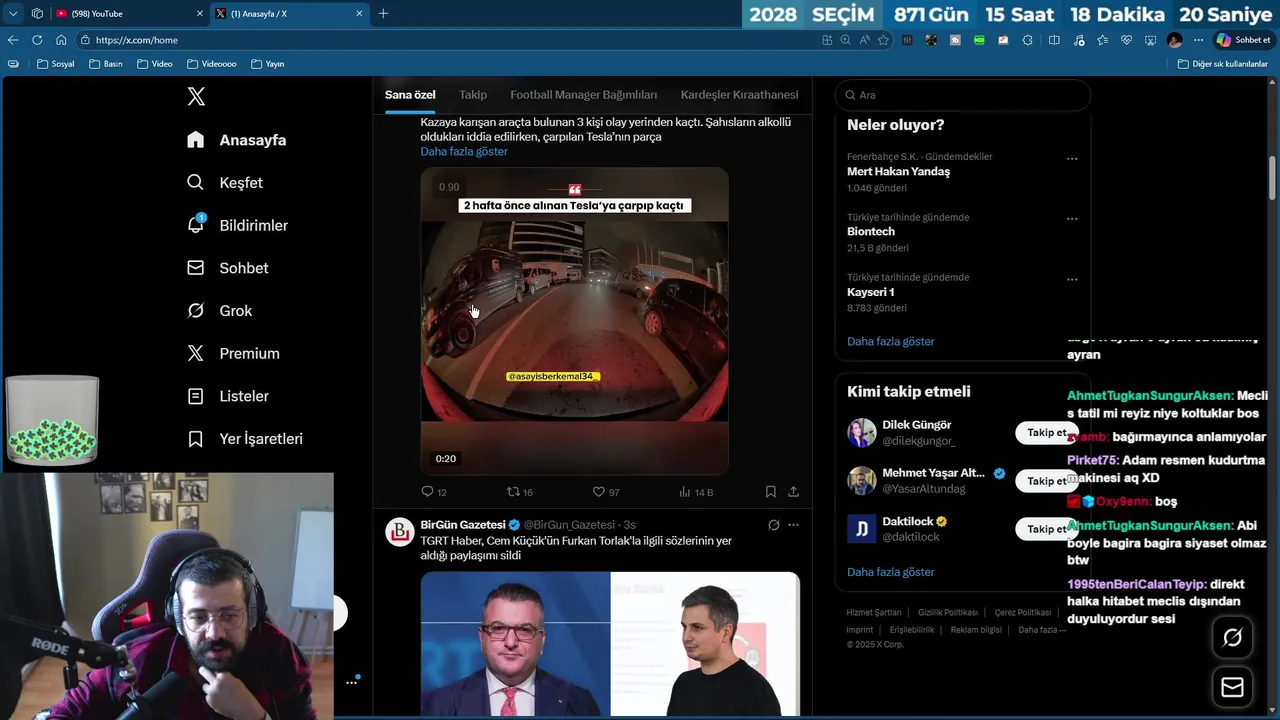The width and height of the screenshot is (1280, 720).
Task: Select Football Manager Bağımlıları tab
Action: click(584, 95)
